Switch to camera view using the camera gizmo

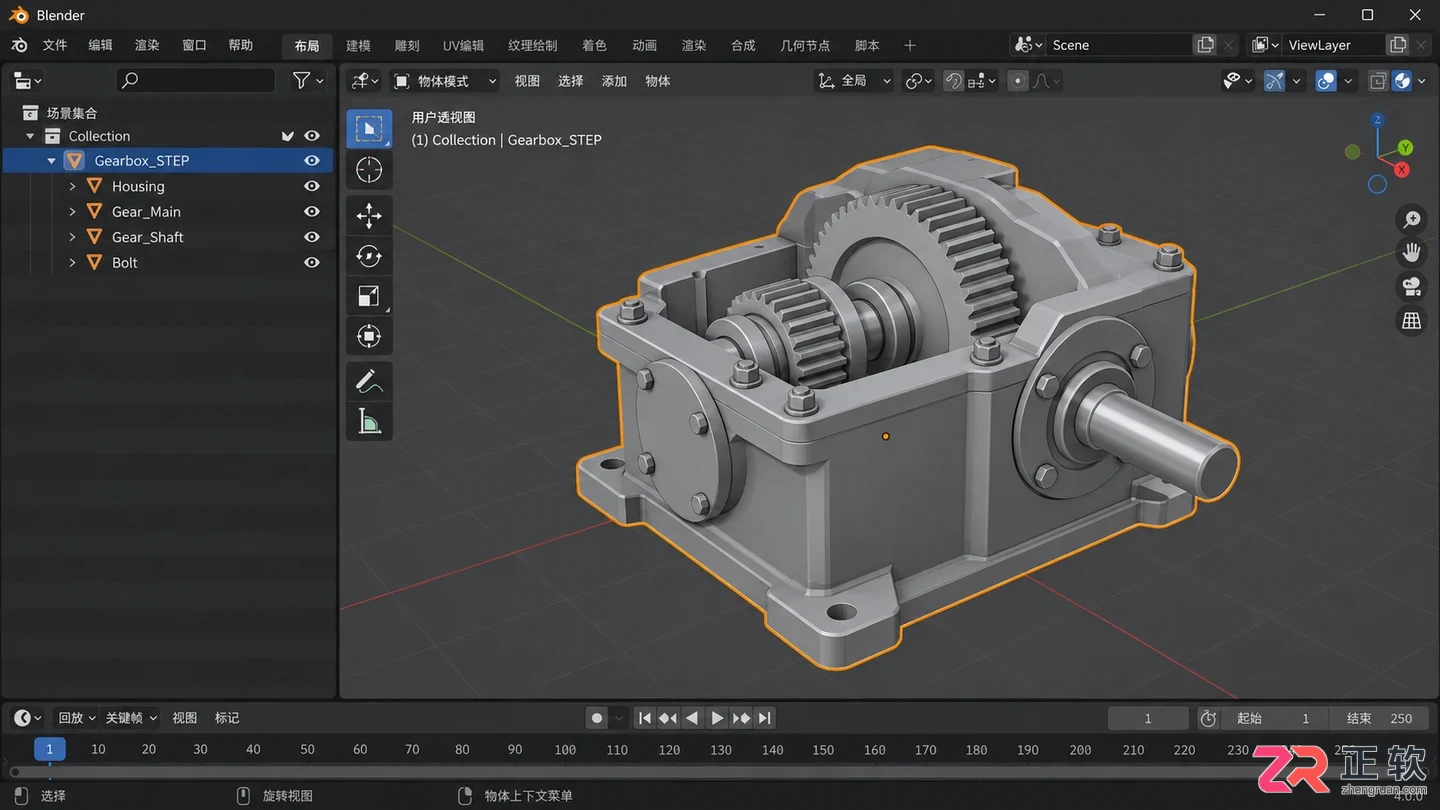[1411, 286]
